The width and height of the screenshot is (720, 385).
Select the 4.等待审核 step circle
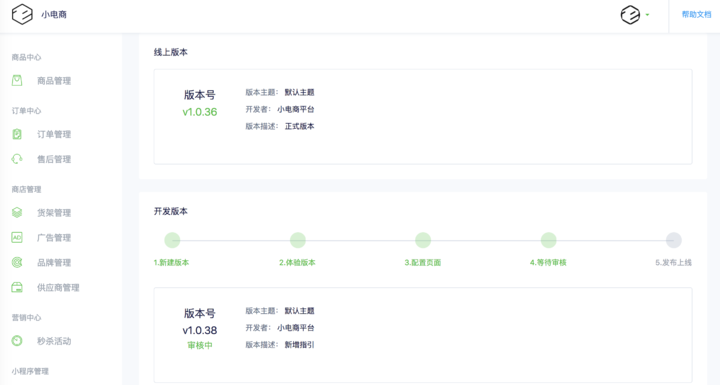point(548,240)
